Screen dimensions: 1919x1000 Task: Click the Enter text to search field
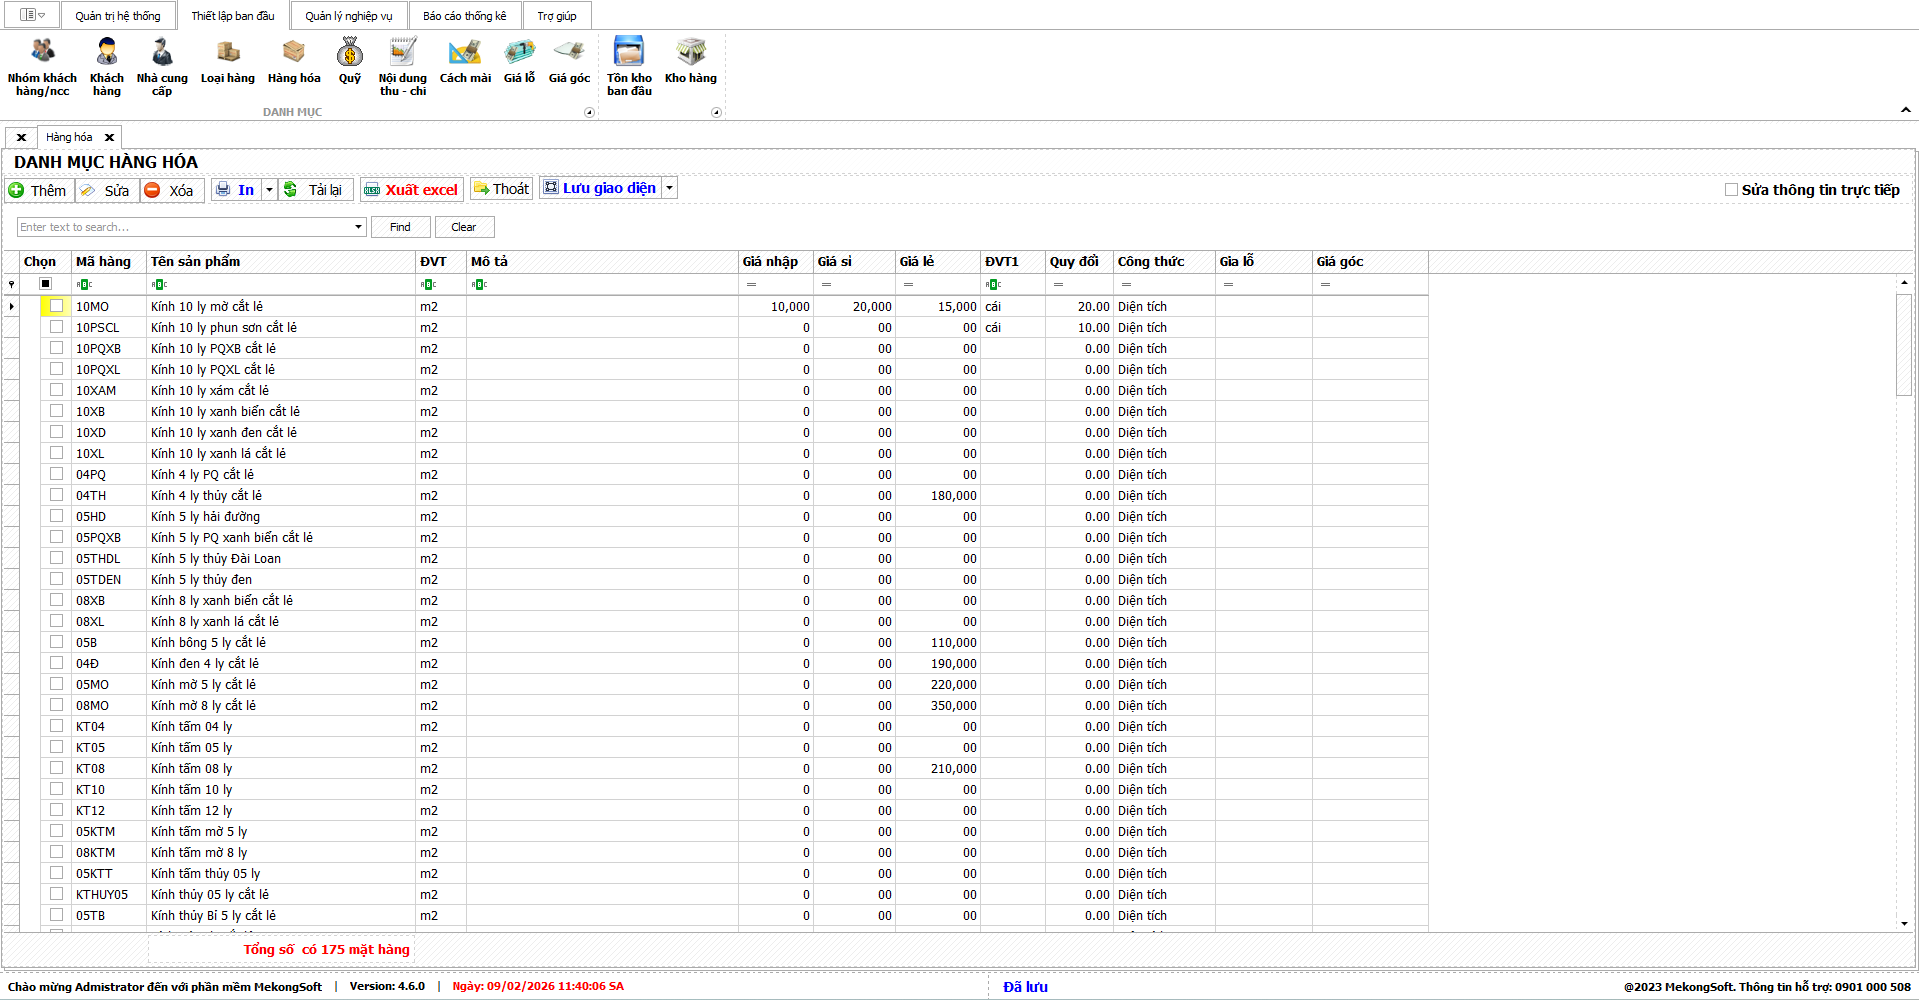tap(185, 227)
